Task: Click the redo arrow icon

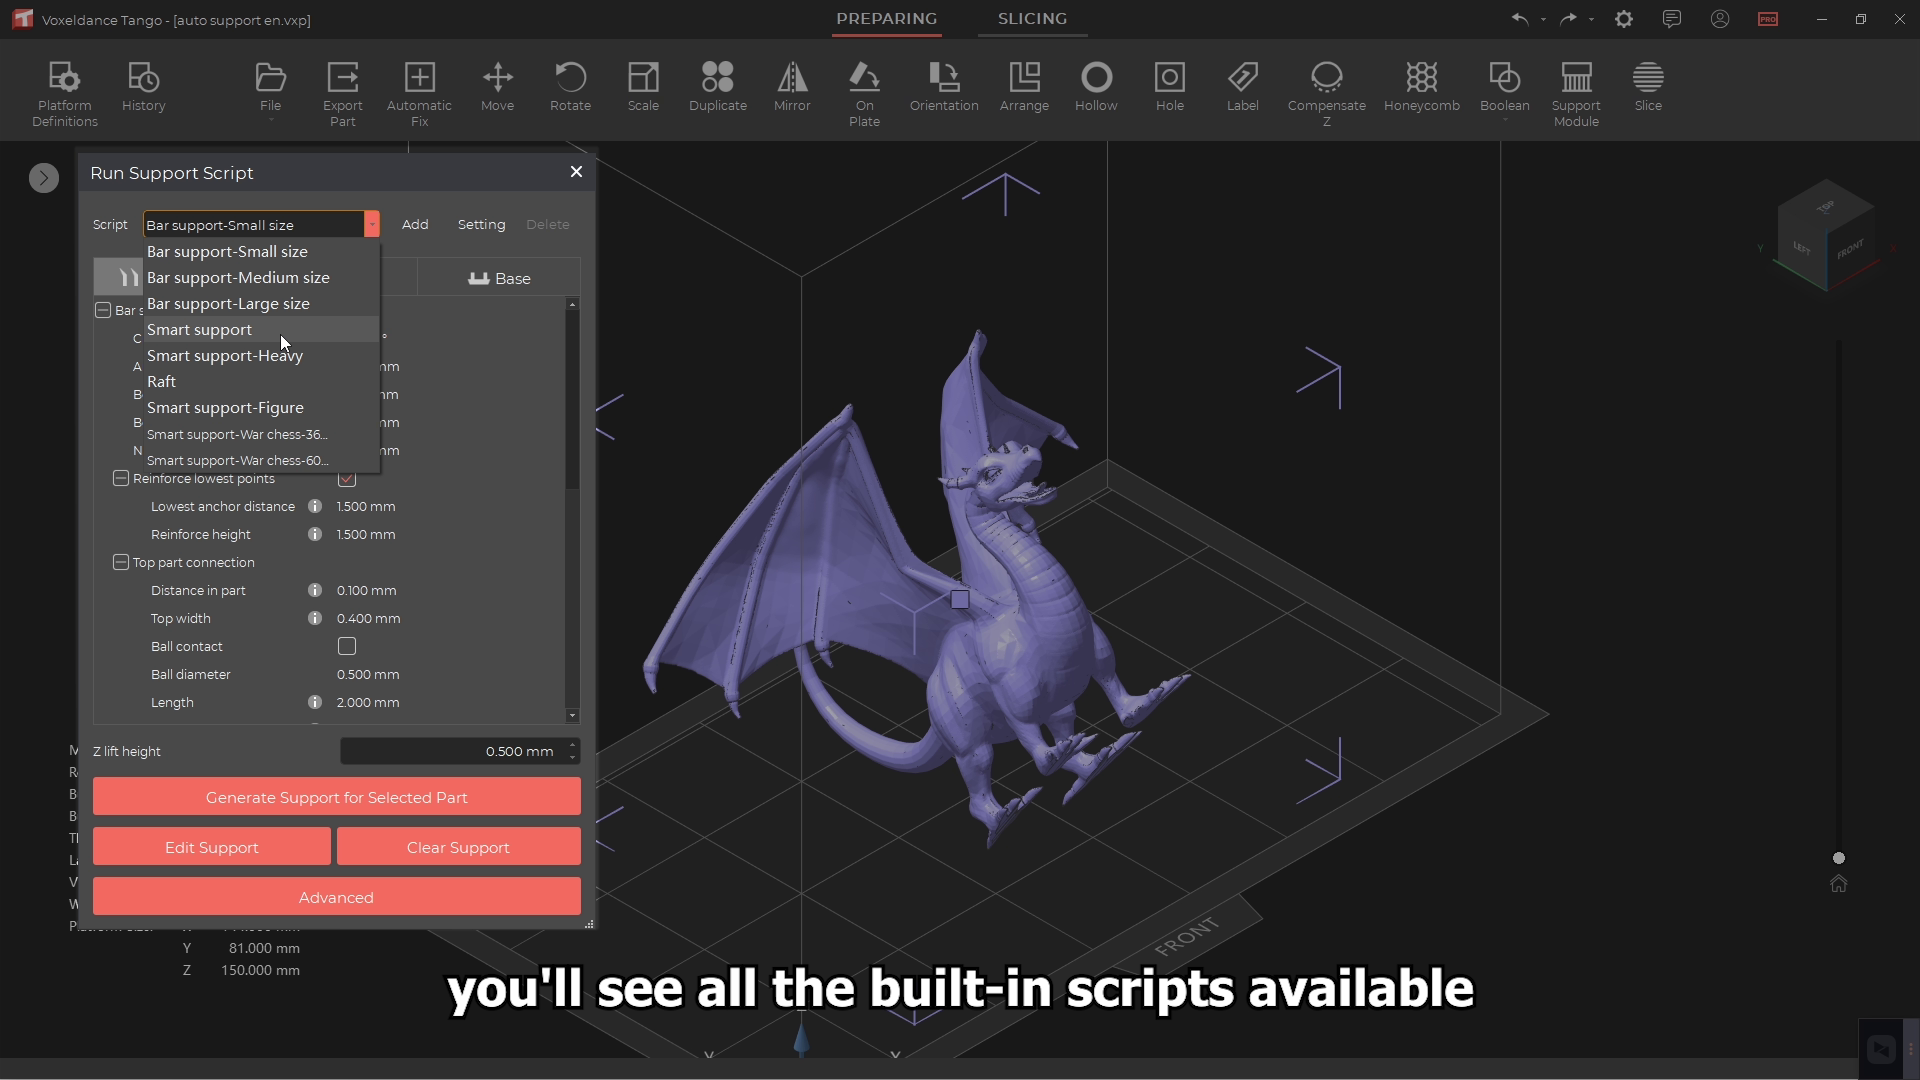Action: click(x=1568, y=19)
